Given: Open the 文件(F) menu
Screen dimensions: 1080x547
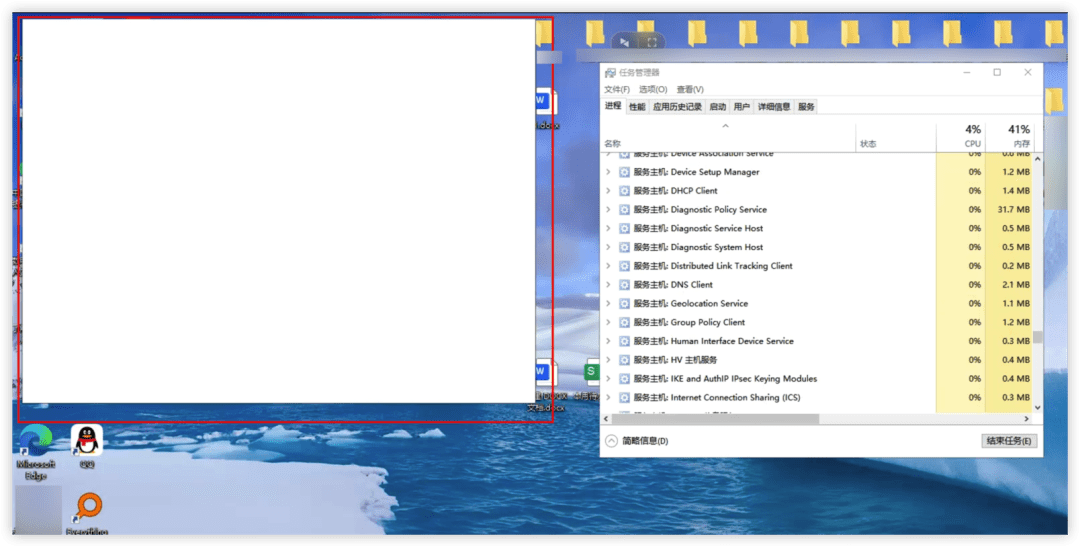Looking at the screenshot, I should [x=617, y=90].
